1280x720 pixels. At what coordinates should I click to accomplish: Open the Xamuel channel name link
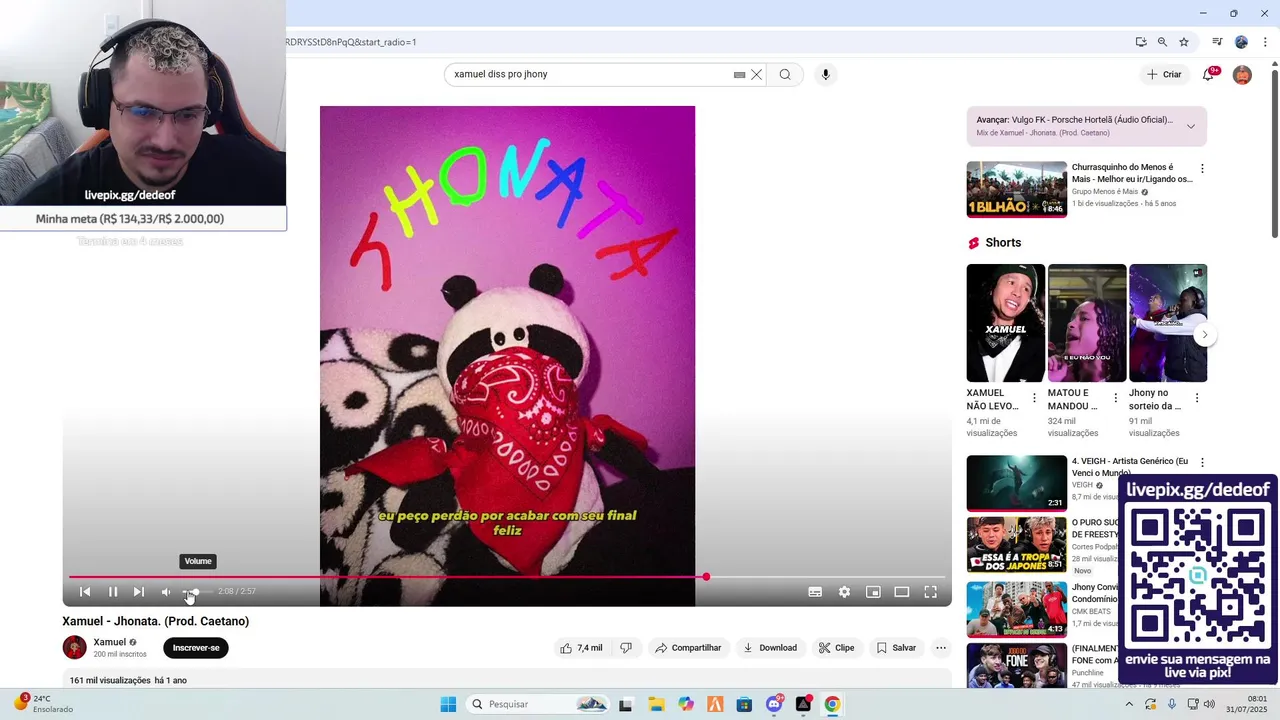[110, 642]
